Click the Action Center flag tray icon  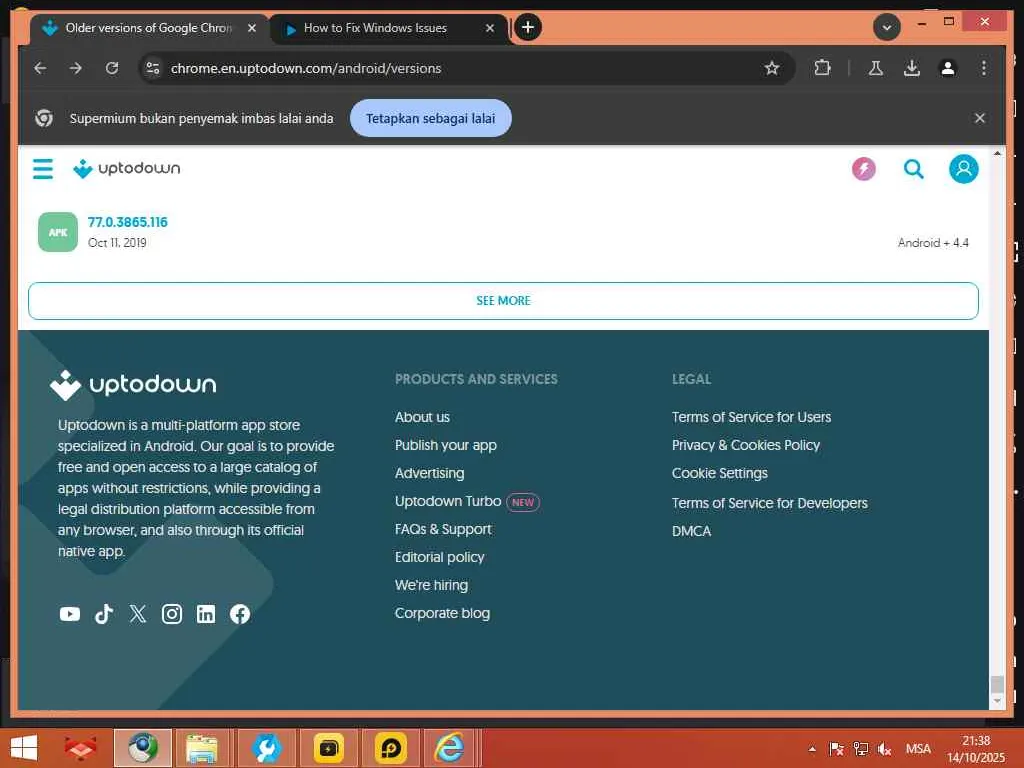coord(837,749)
